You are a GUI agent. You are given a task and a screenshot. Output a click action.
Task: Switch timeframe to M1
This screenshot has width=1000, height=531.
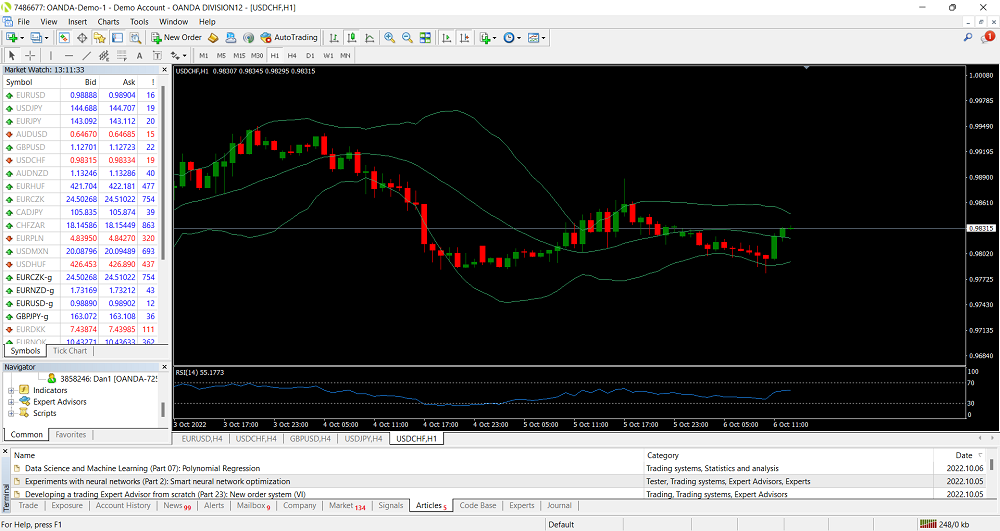click(203, 55)
